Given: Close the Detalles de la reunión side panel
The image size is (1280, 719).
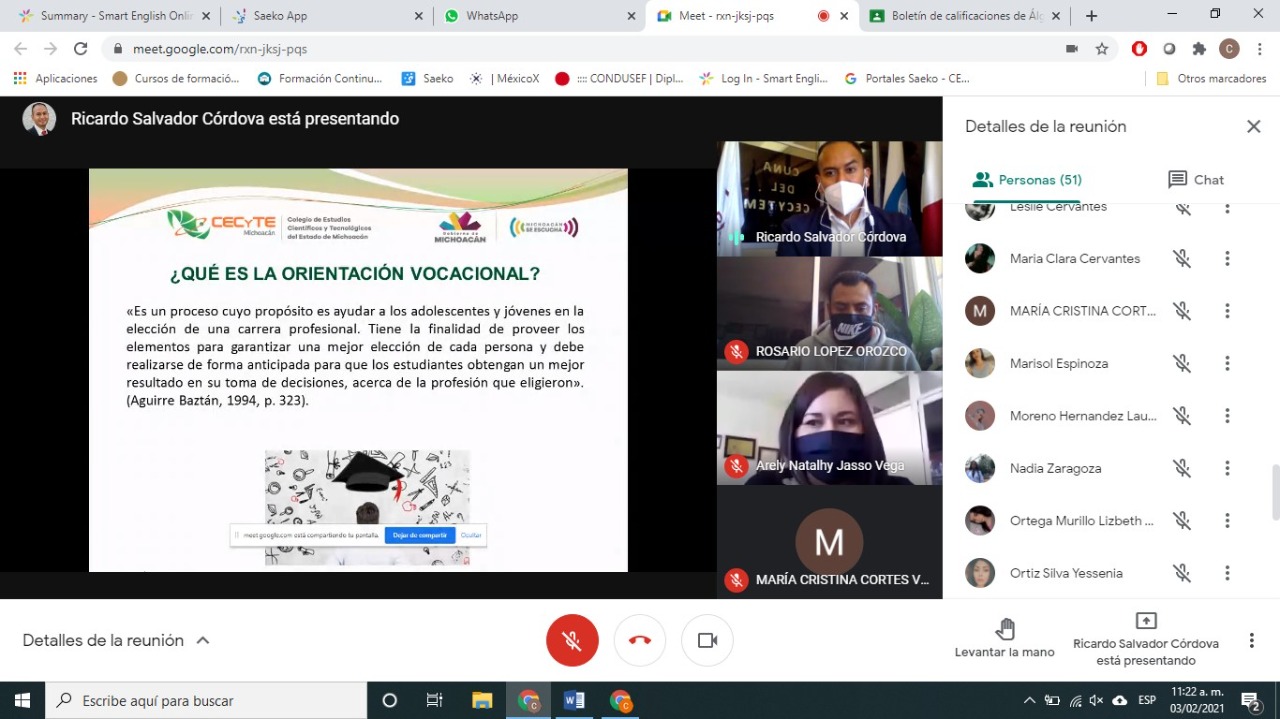Looking at the screenshot, I should [x=1253, y=126].
